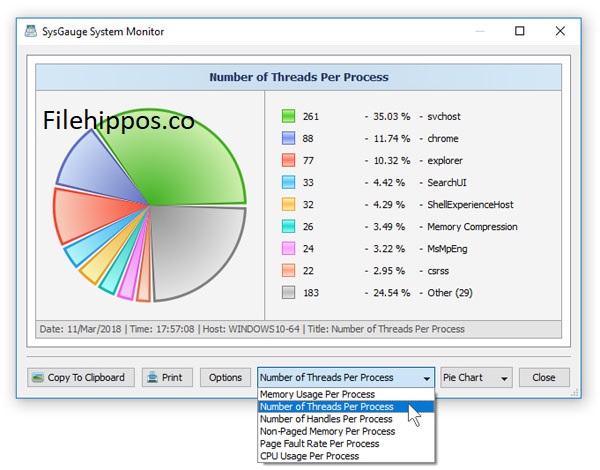Image resolution: width=600 pixels, height=470 pixels.
Task: Select Memory Usage Per Process option
Action: coord(316,395)
